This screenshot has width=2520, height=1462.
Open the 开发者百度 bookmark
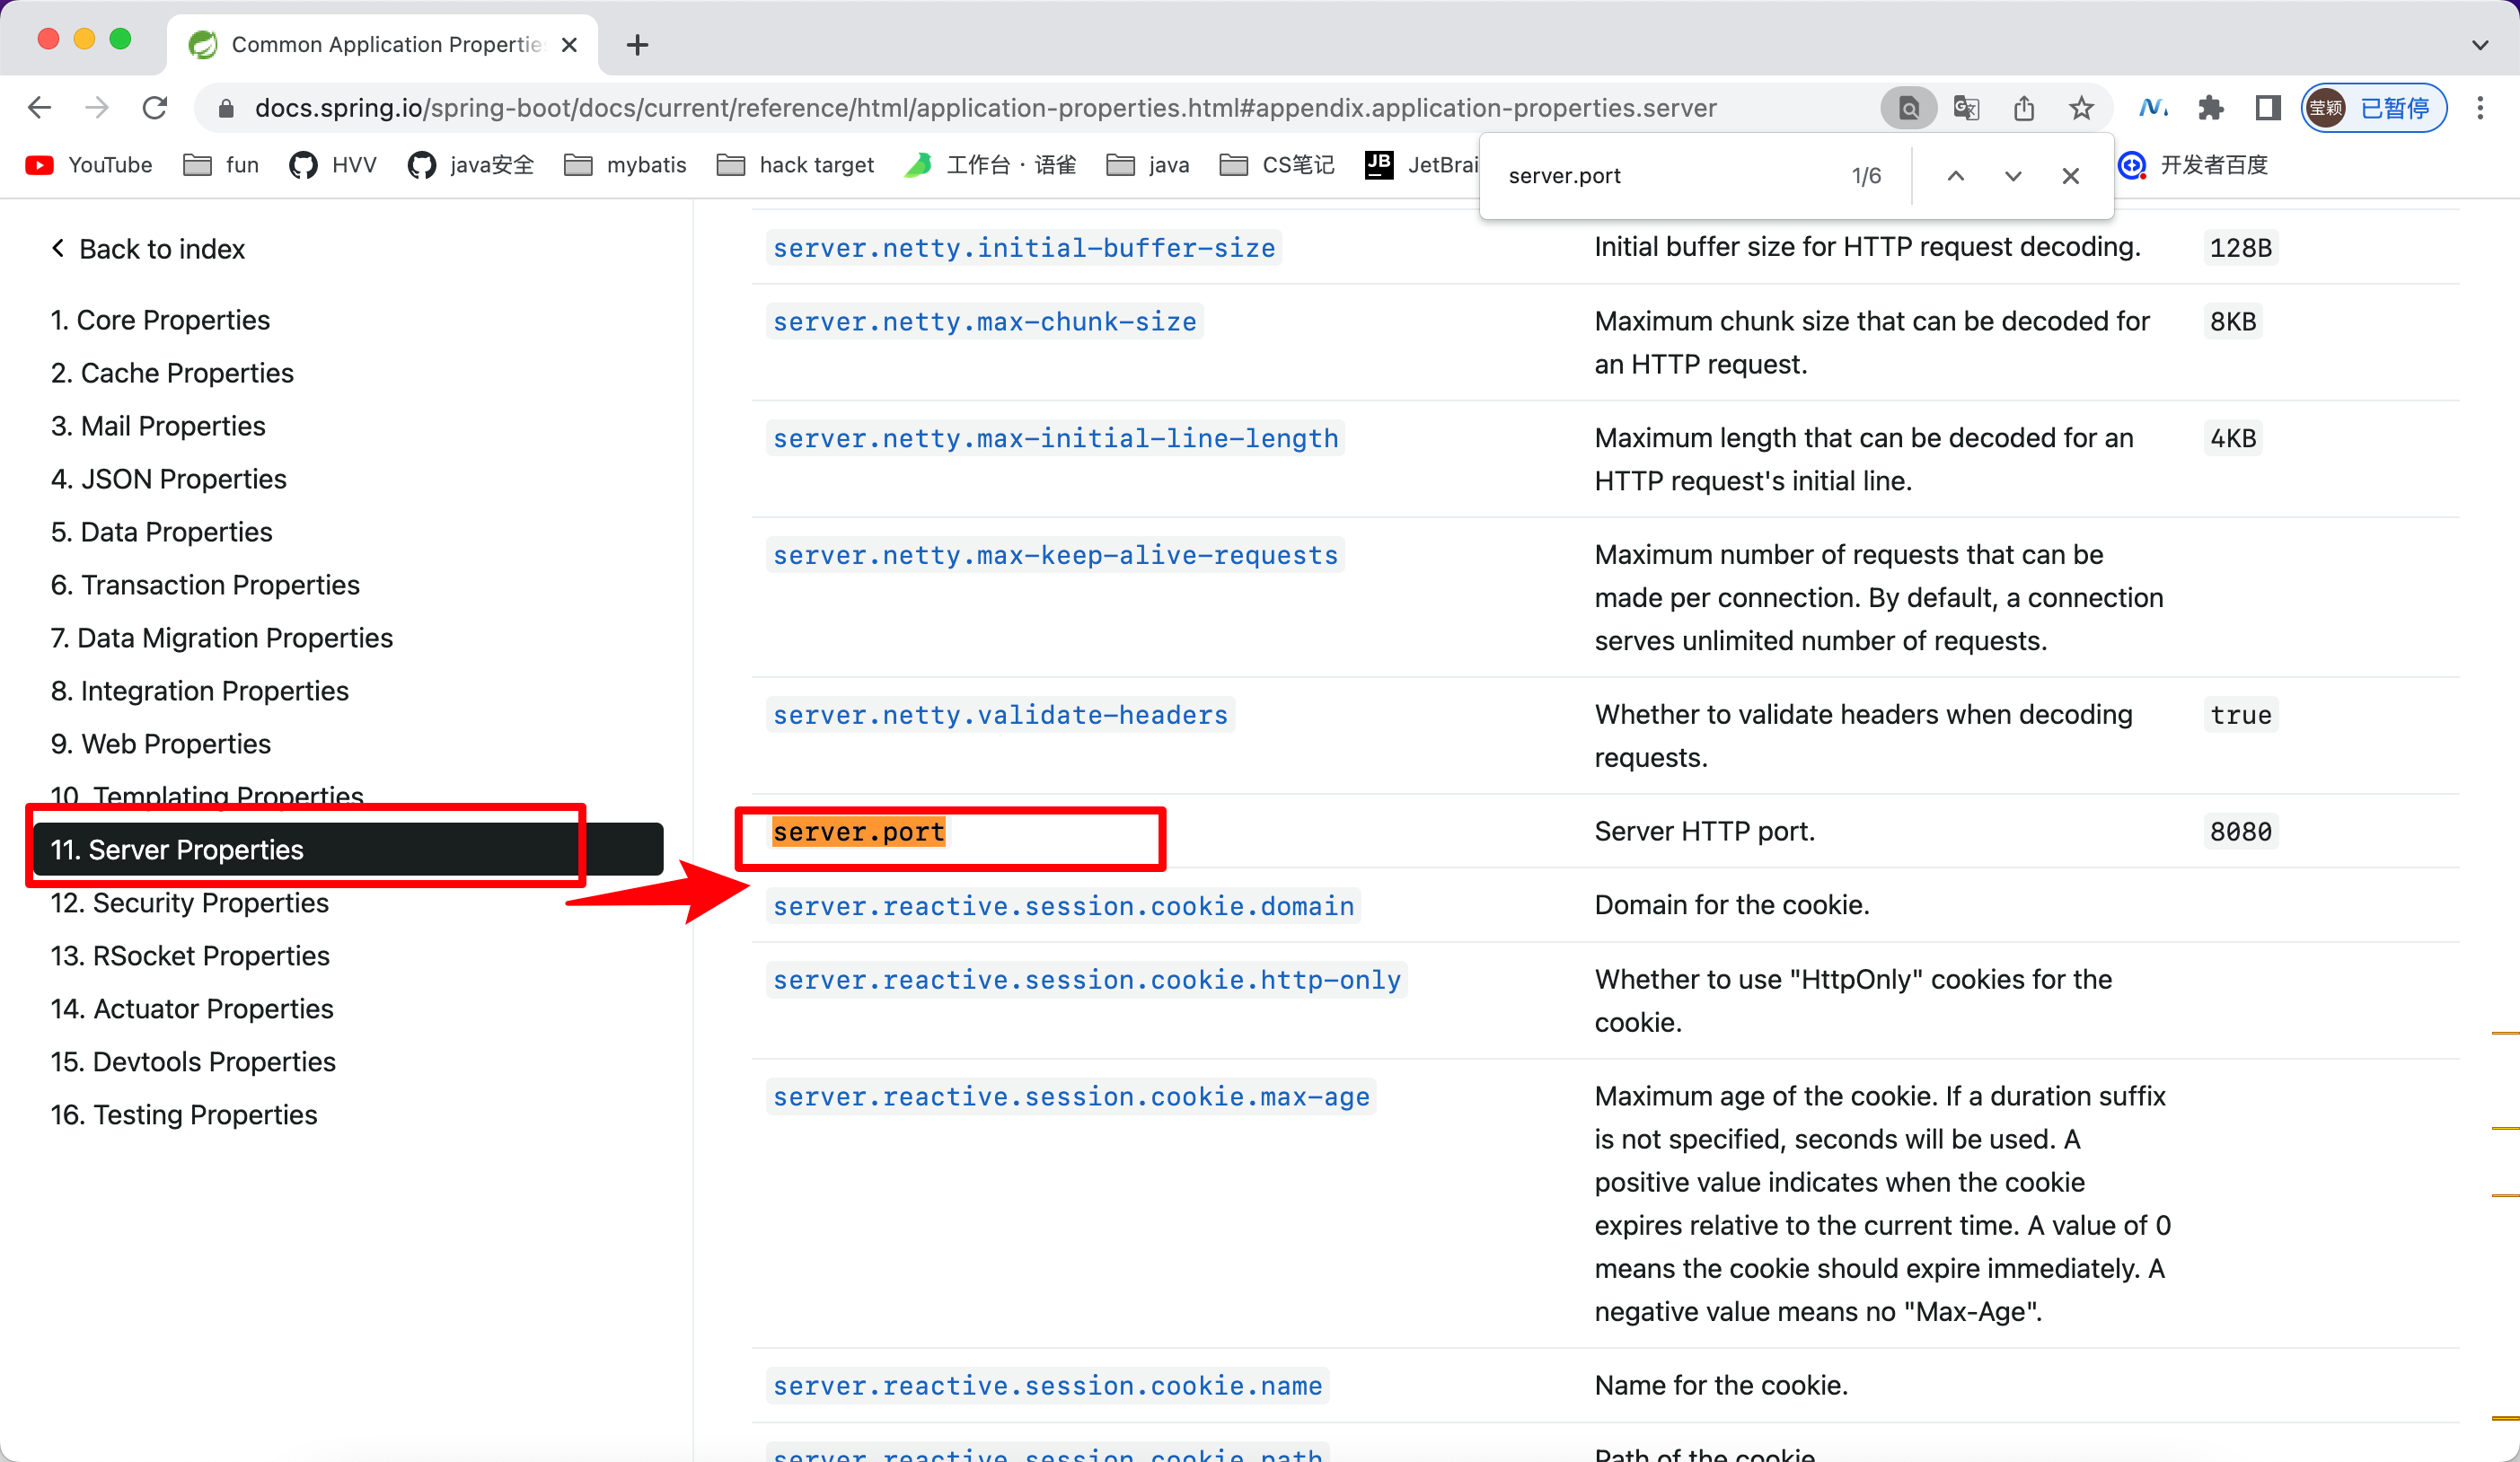click(2193, 165)
